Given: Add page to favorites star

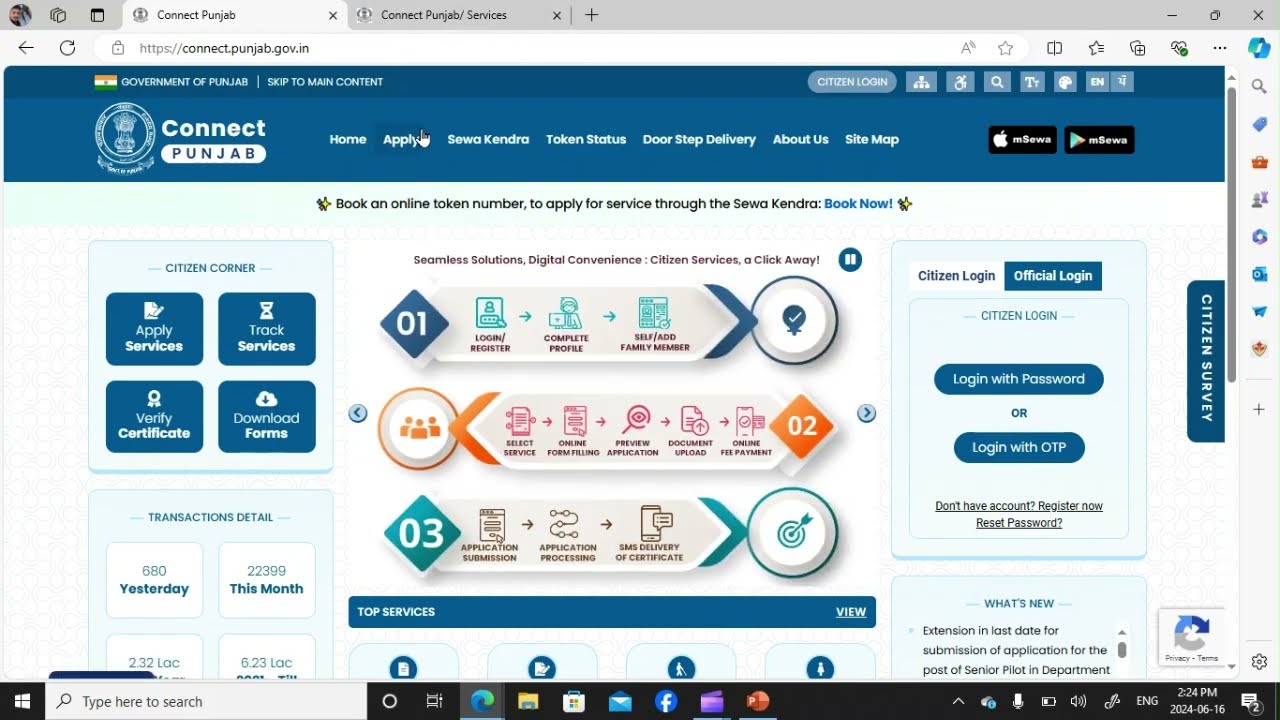Looking at the screenshot, I should coord(1005,48).
